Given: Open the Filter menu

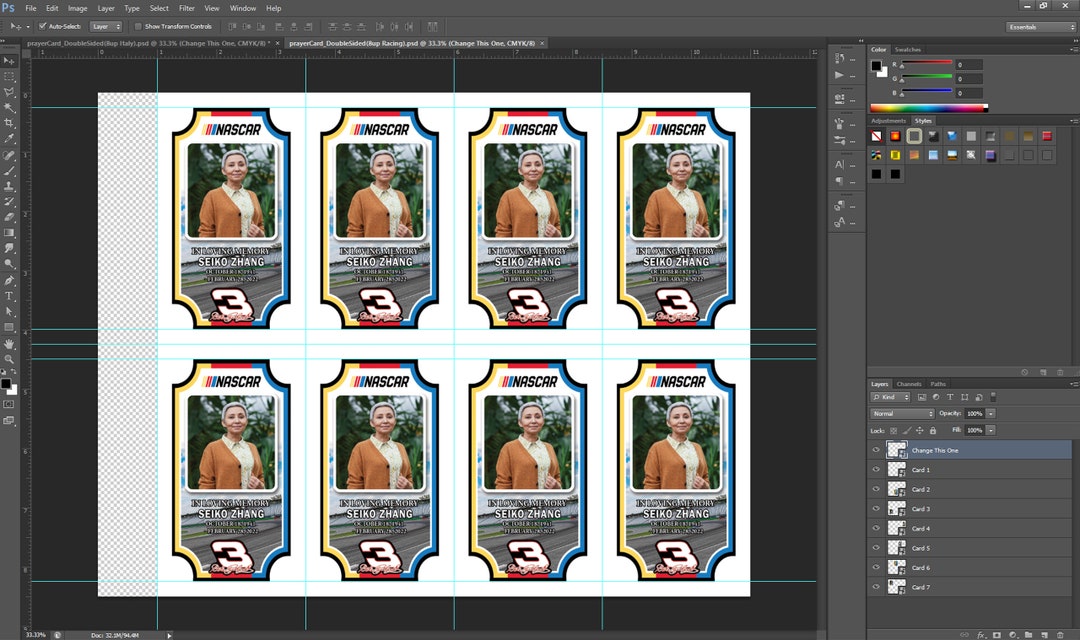Looking at the screenshot, I should tap(186, 8).
